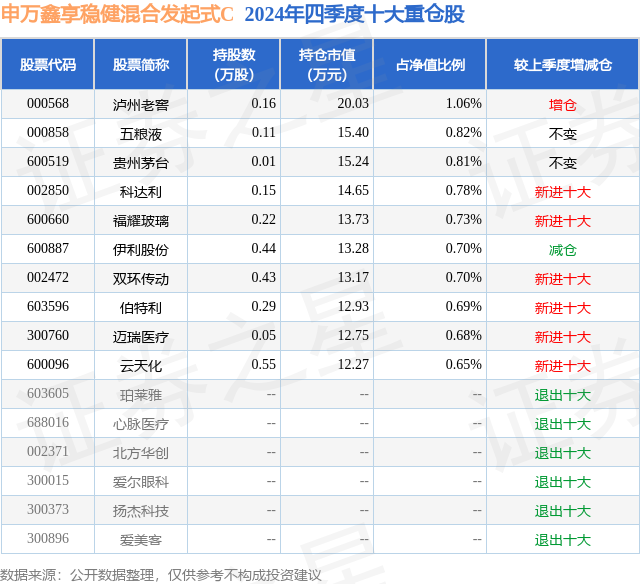Select stock name 云天化
The image size is (640, 584).
[141, 366]
